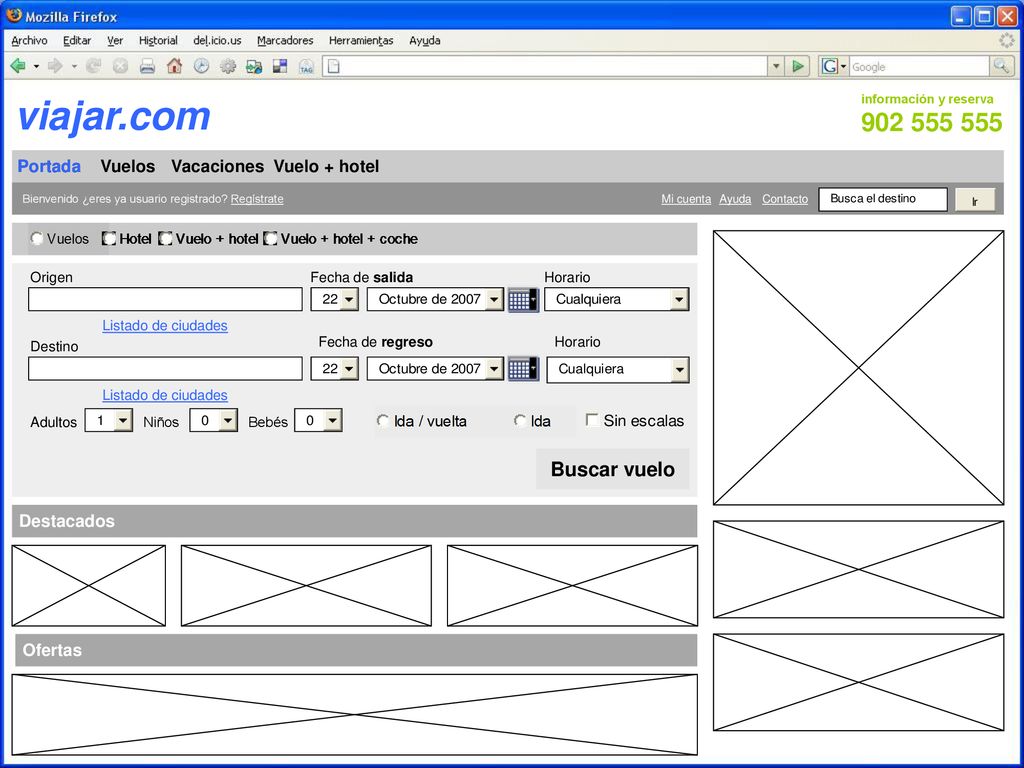Click the Google search engine icon

[x=829, y=66]
